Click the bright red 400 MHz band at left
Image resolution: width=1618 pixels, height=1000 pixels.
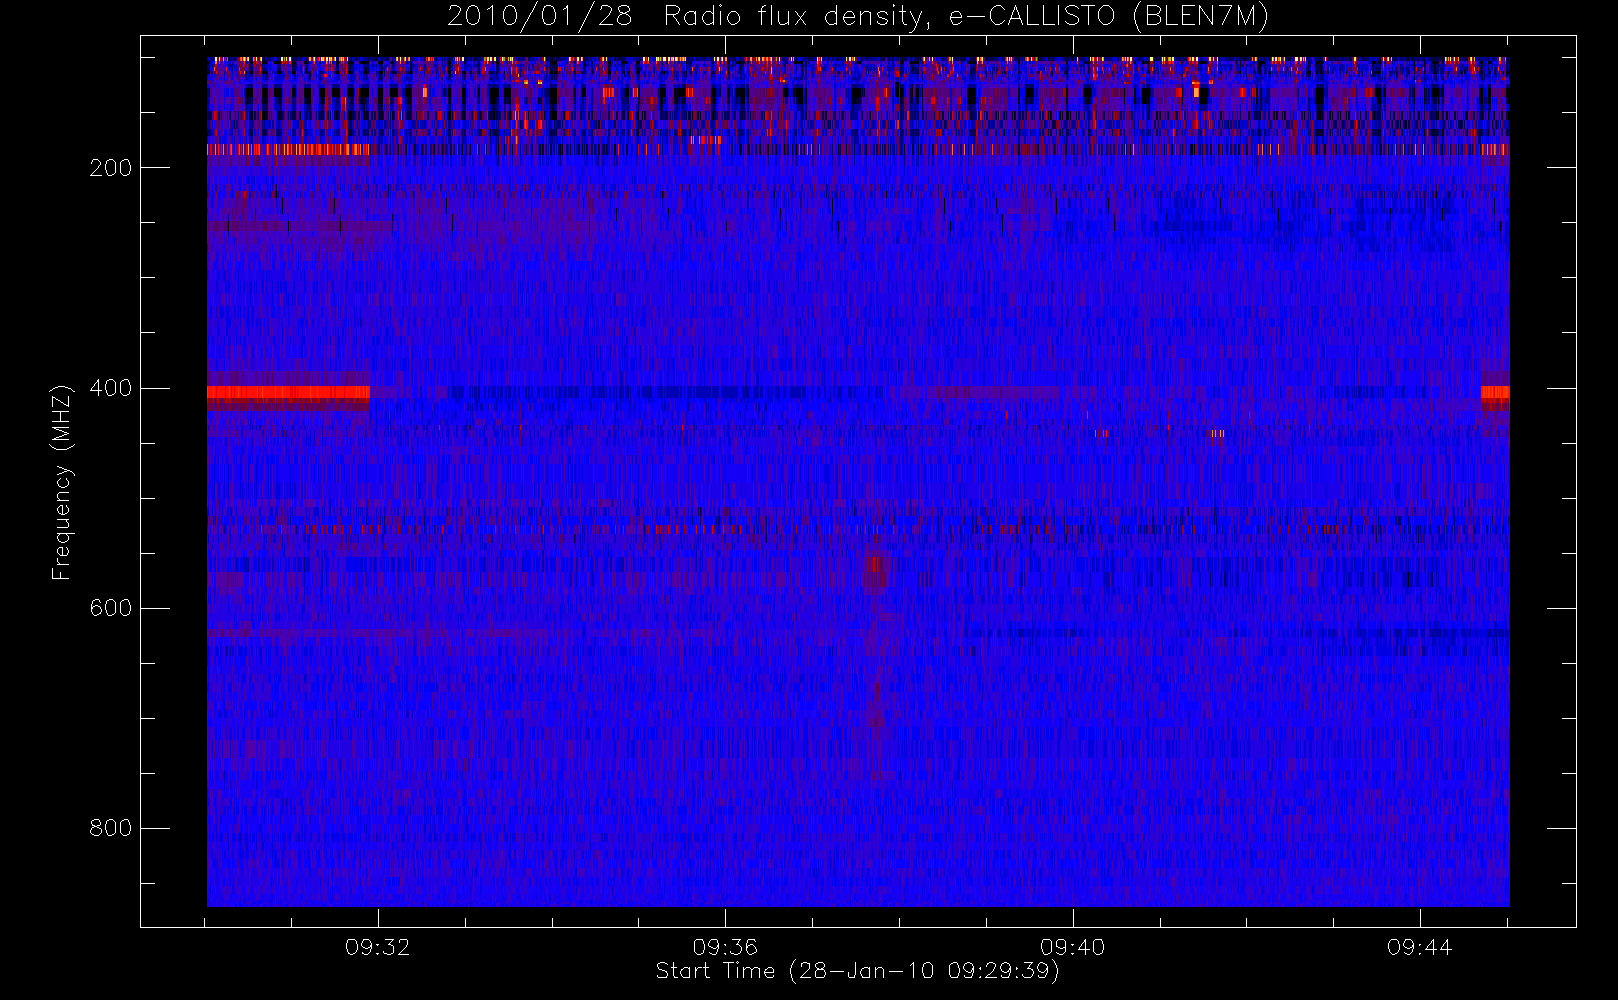[288, 392]
